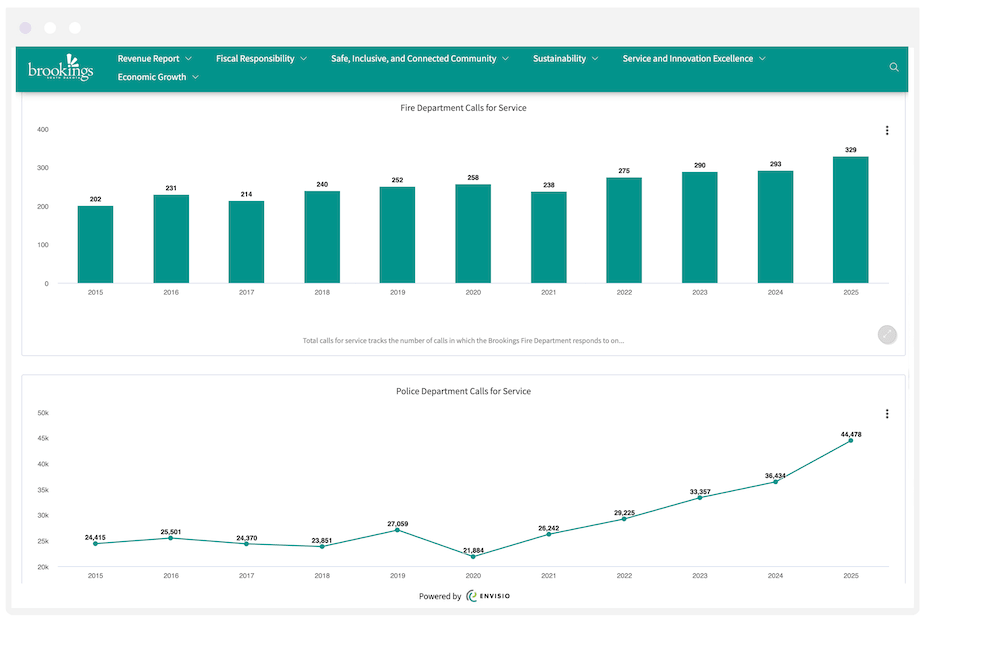Image resolution: width=1000 pixels, height=670 pixels.
Task: Open Service and Innovation Excellence menu
Action: tap(693, 59)
